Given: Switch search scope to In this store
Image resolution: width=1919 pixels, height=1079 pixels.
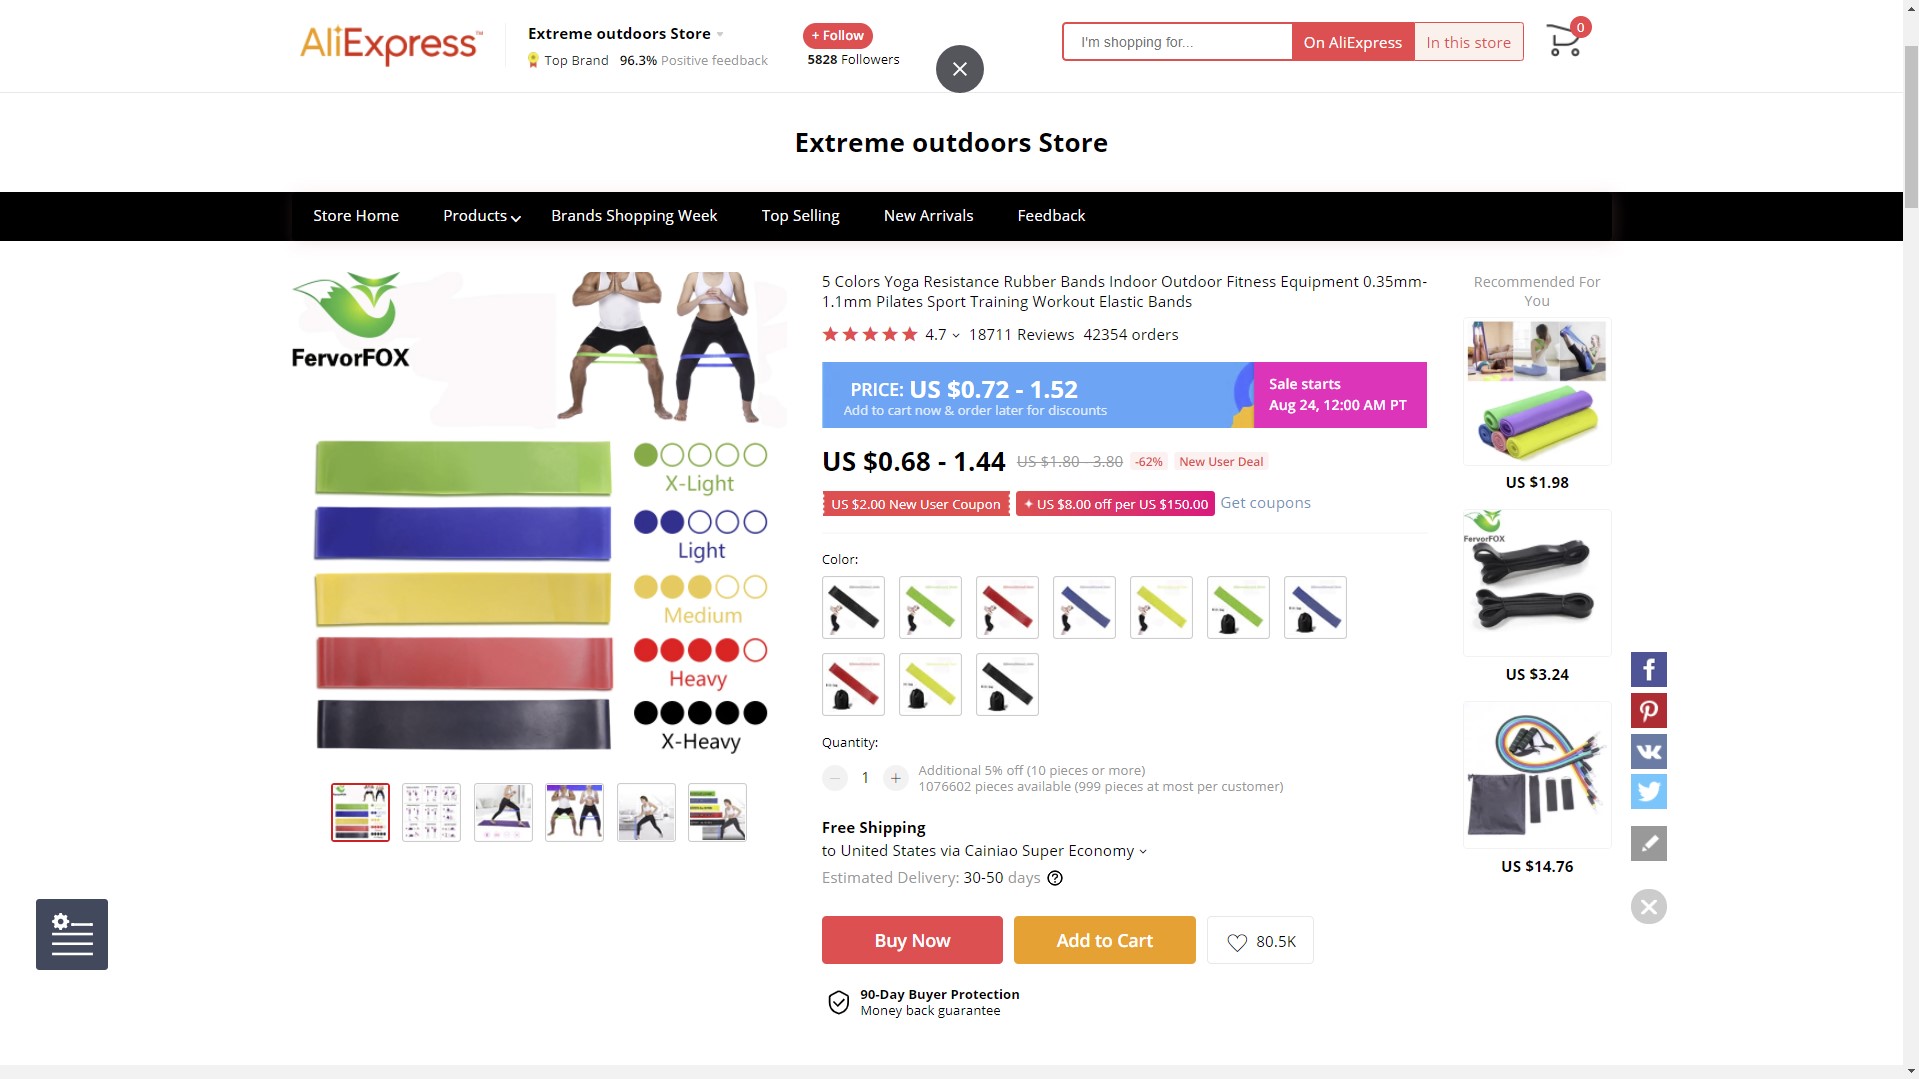Looking at the screenshot, I should pyautogui.click(x=1468, y=42).
